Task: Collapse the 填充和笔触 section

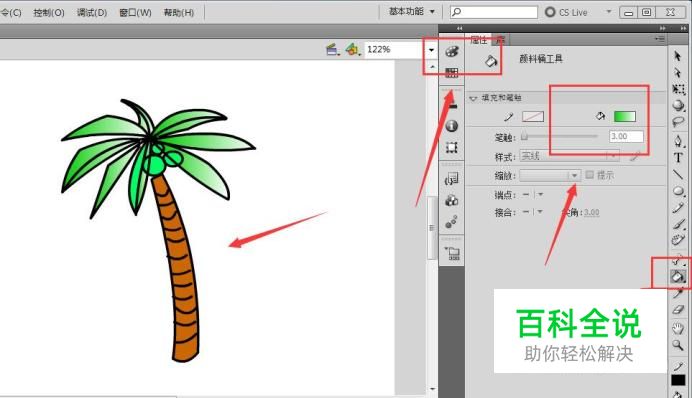Action: (x=473, y=98)
